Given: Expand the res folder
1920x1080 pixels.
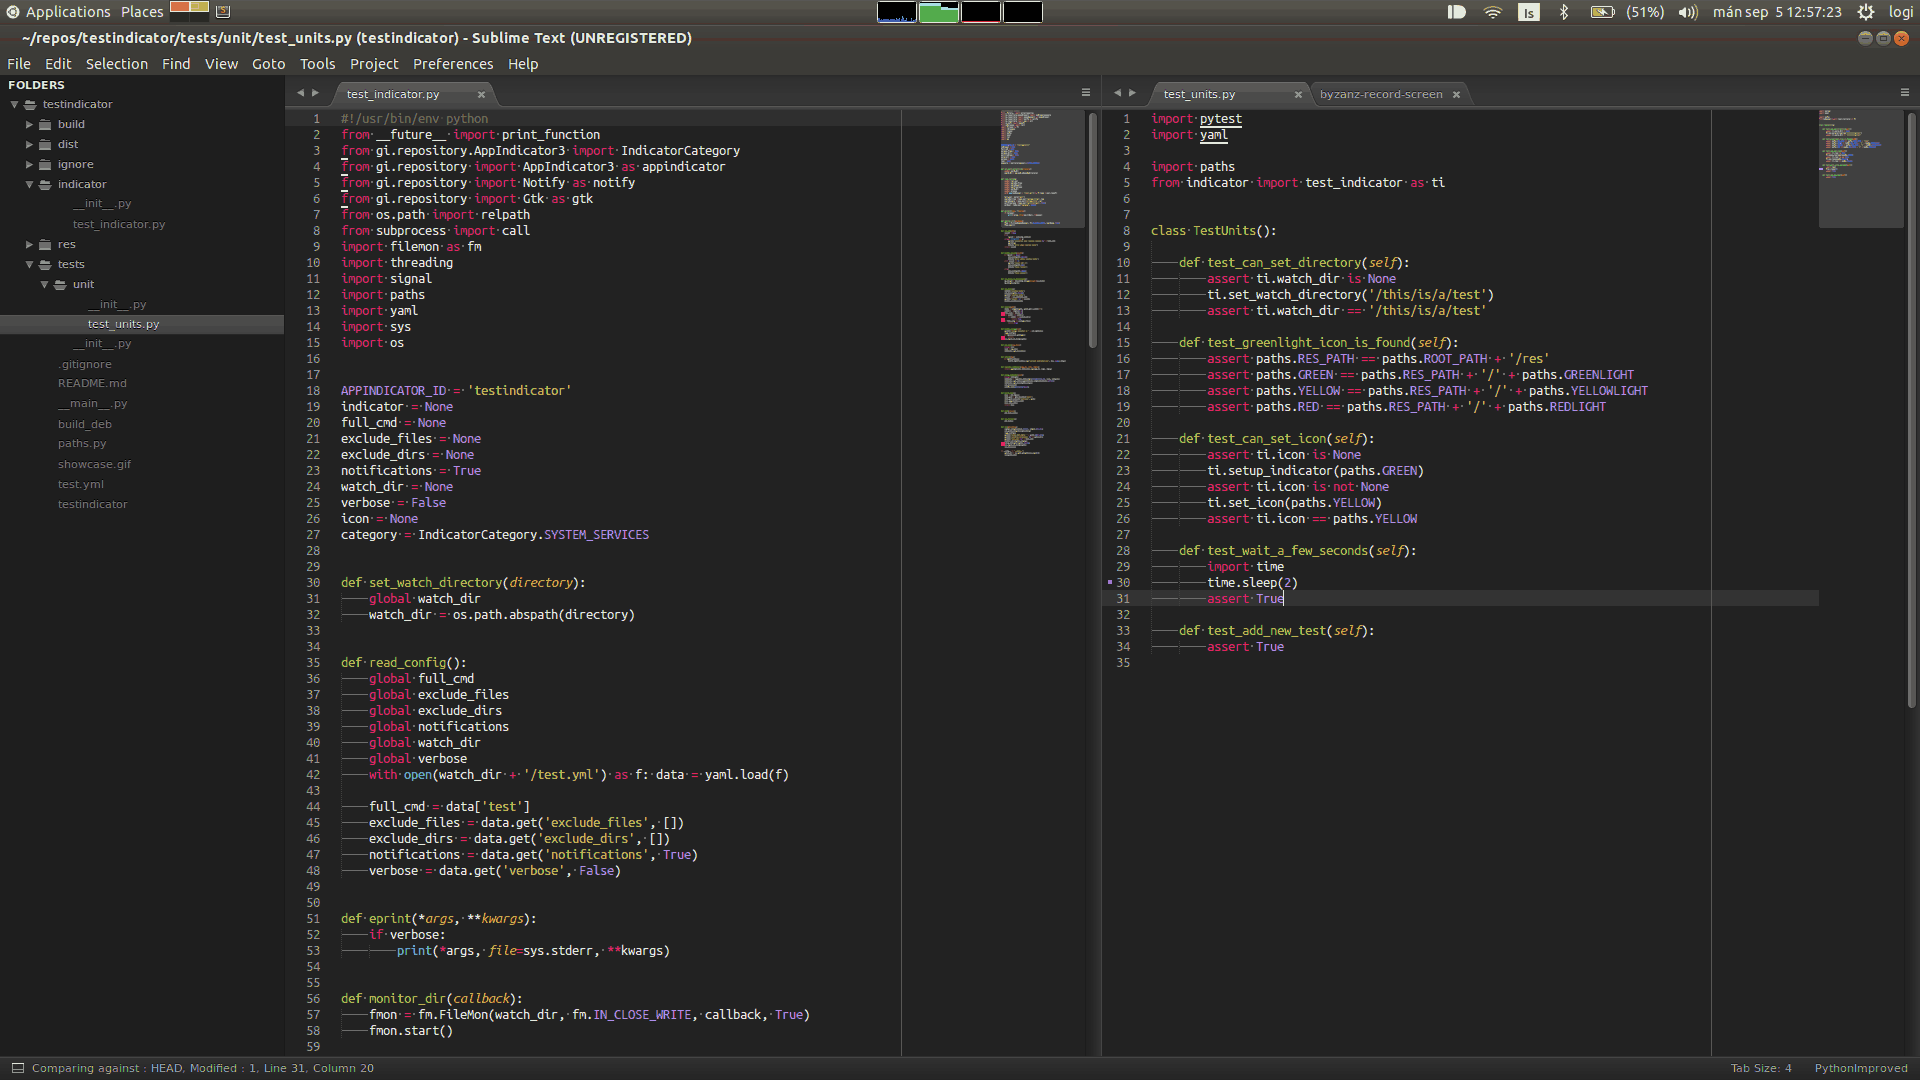Looking at the screenshot, I should (30, 245).
